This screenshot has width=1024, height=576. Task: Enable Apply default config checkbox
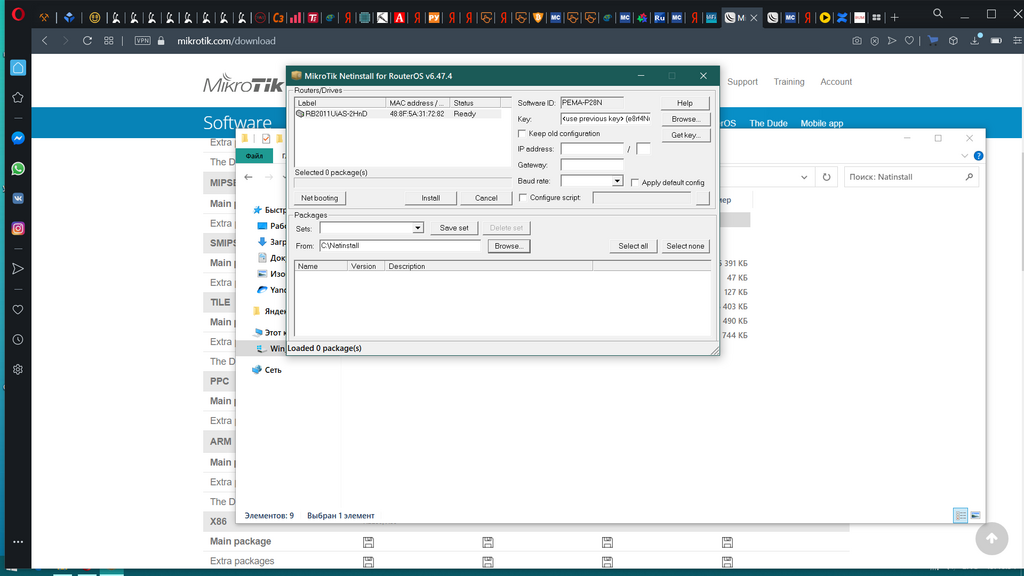pos(635,182)
